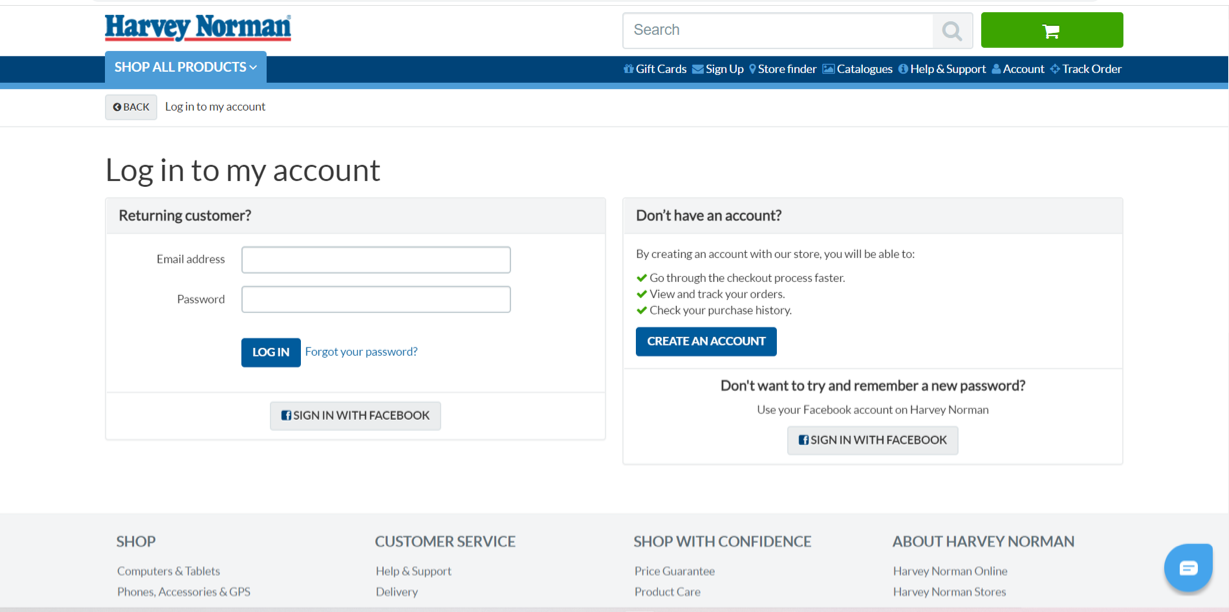Viewport: 1229px width, 612px height.
Task: Open Gift Cards from the top bar
Action: pos(655,69)
